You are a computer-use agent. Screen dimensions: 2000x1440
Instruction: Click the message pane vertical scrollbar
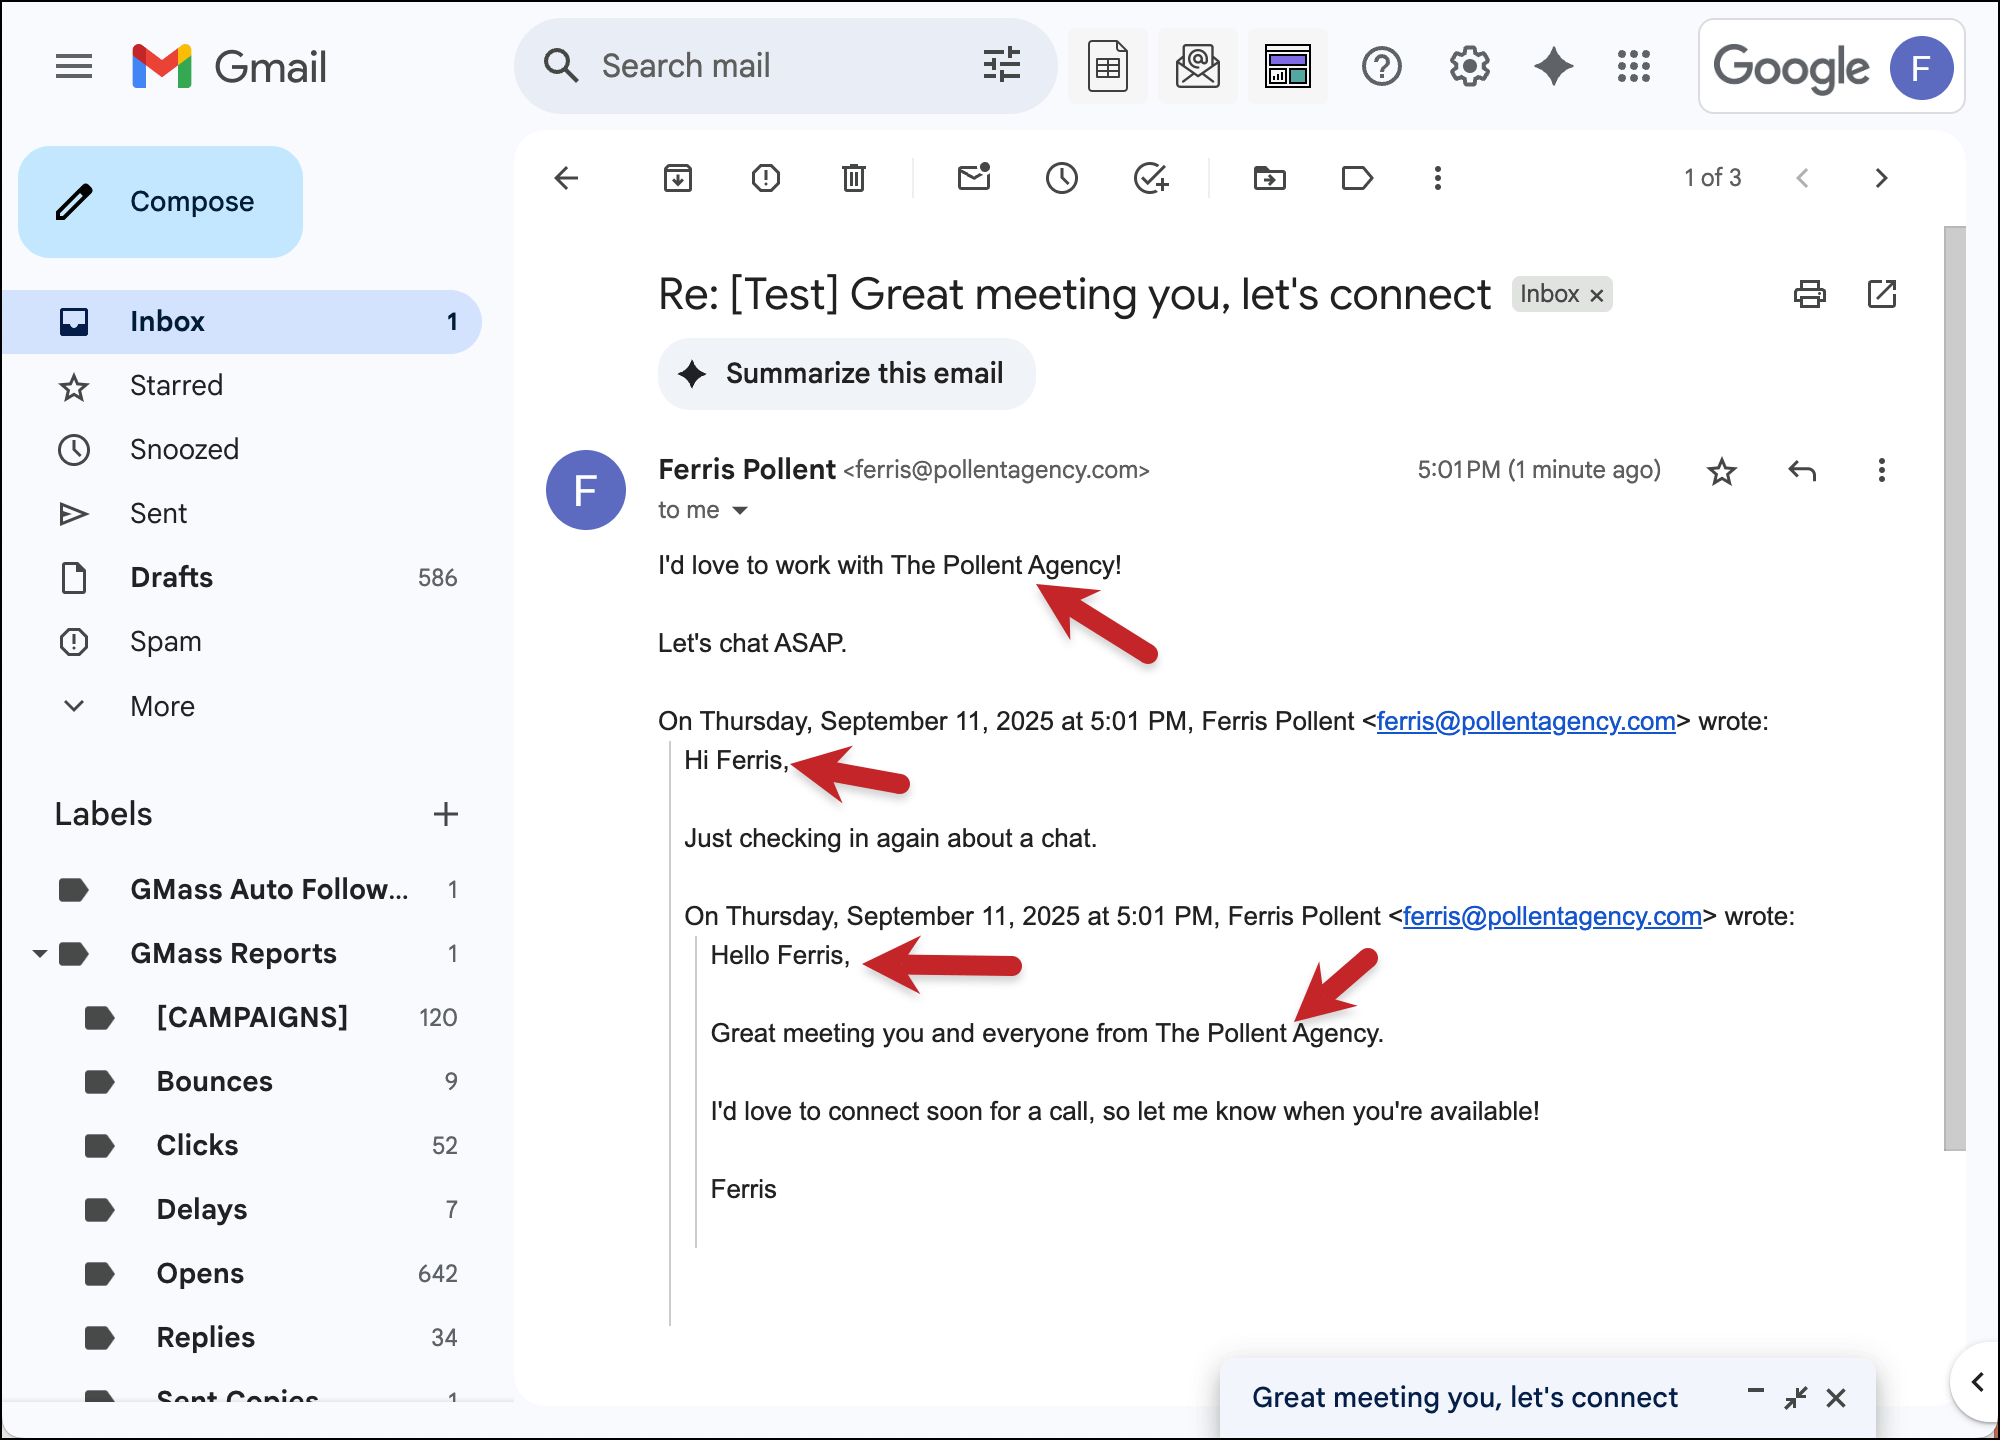(x=1954, y=688)
